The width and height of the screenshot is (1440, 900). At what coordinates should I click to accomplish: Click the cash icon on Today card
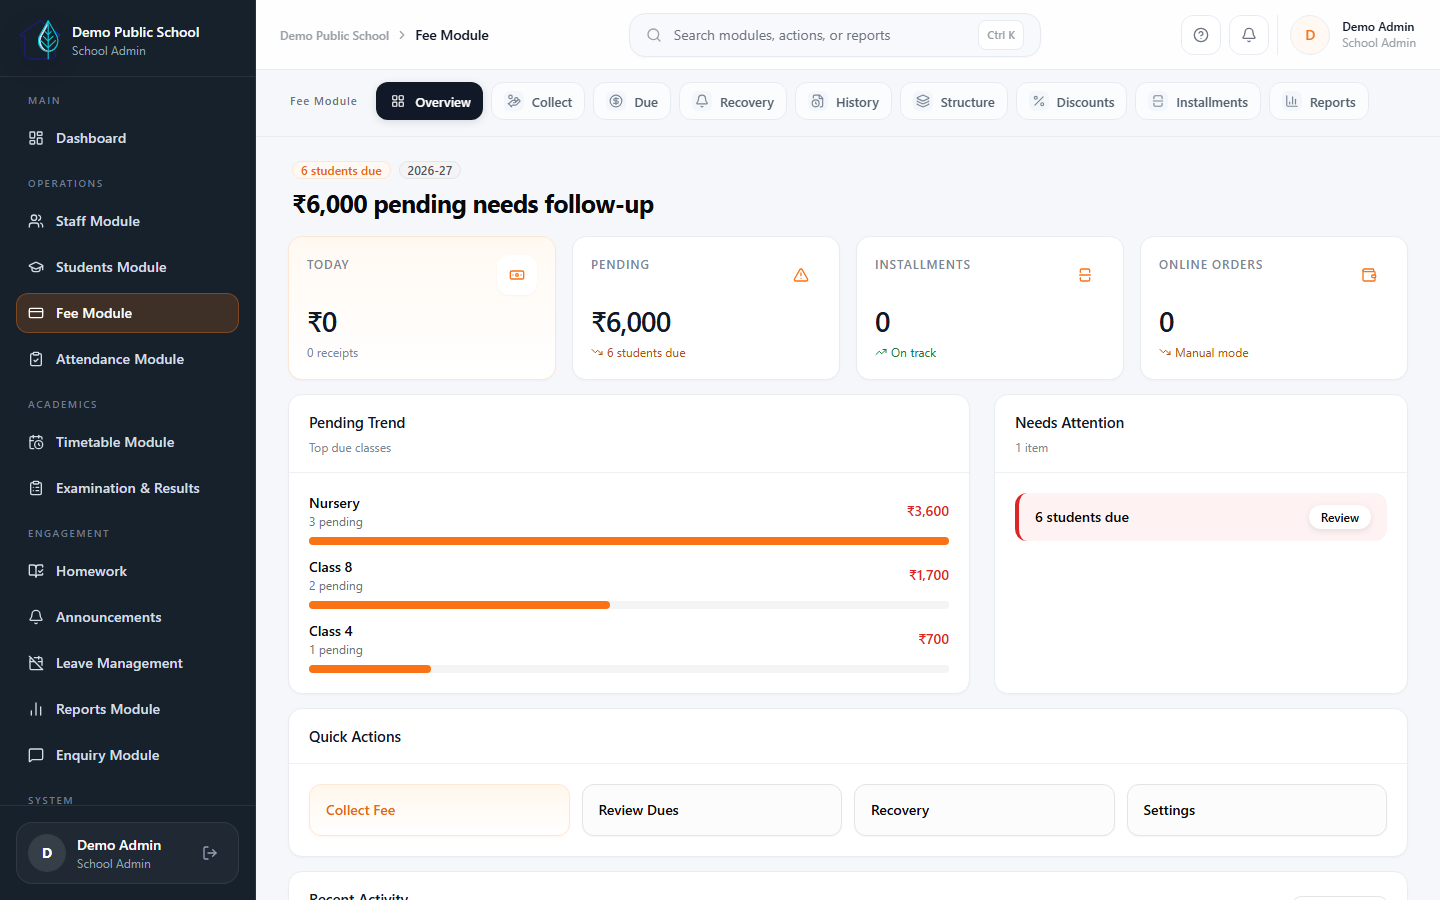[517, 275]
